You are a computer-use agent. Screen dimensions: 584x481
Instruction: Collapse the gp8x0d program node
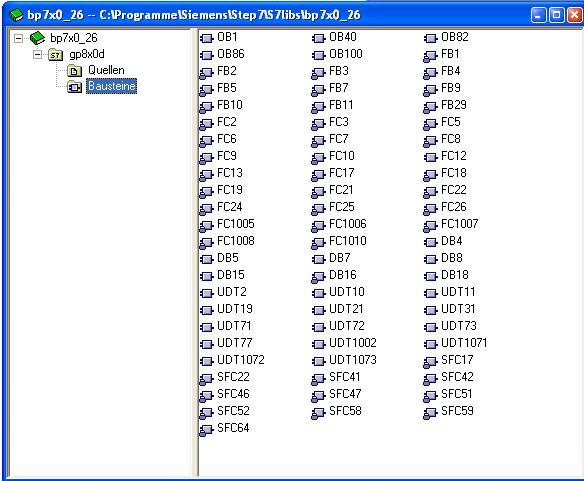[37, 55]
